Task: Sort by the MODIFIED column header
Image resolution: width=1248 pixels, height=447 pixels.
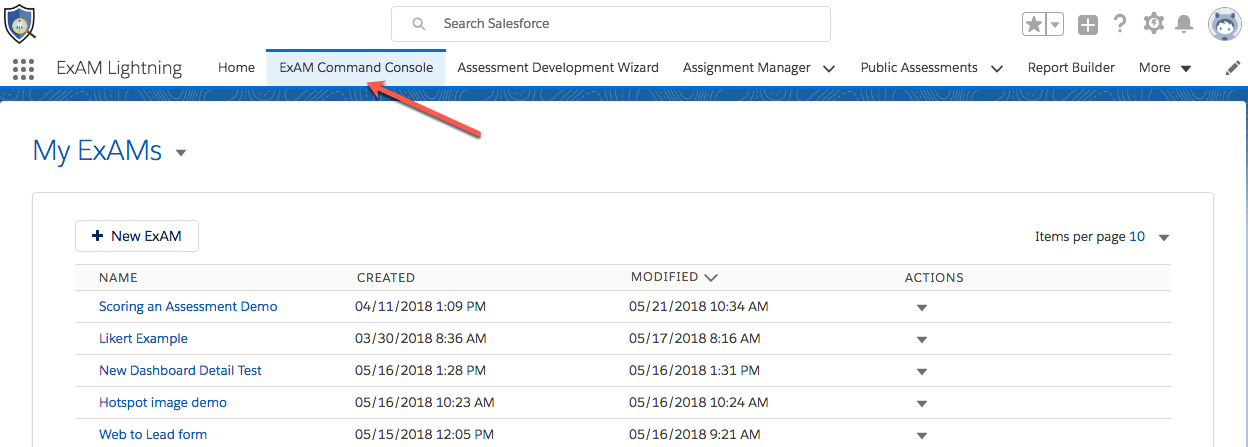Action: point(674,277)
